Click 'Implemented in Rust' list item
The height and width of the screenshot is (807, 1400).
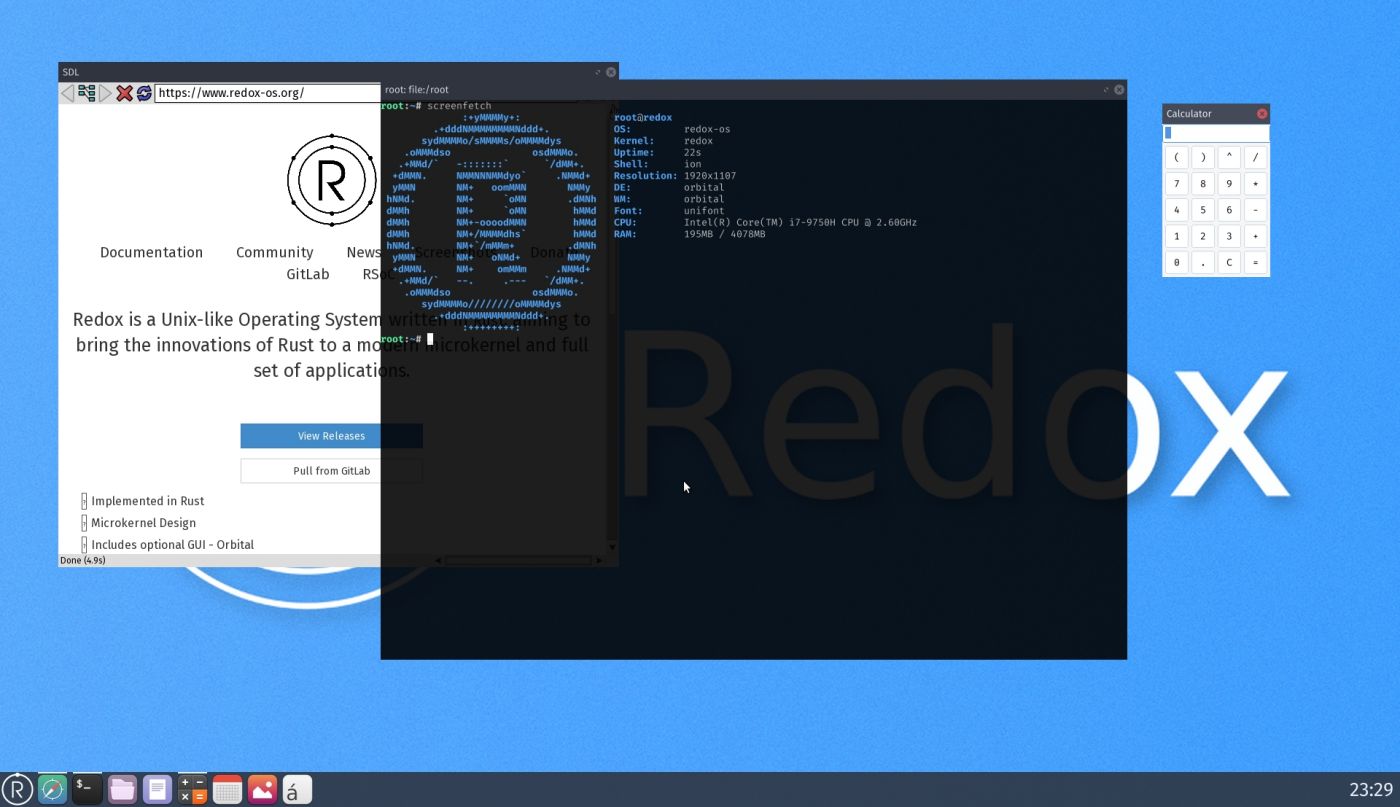point(147,501)
